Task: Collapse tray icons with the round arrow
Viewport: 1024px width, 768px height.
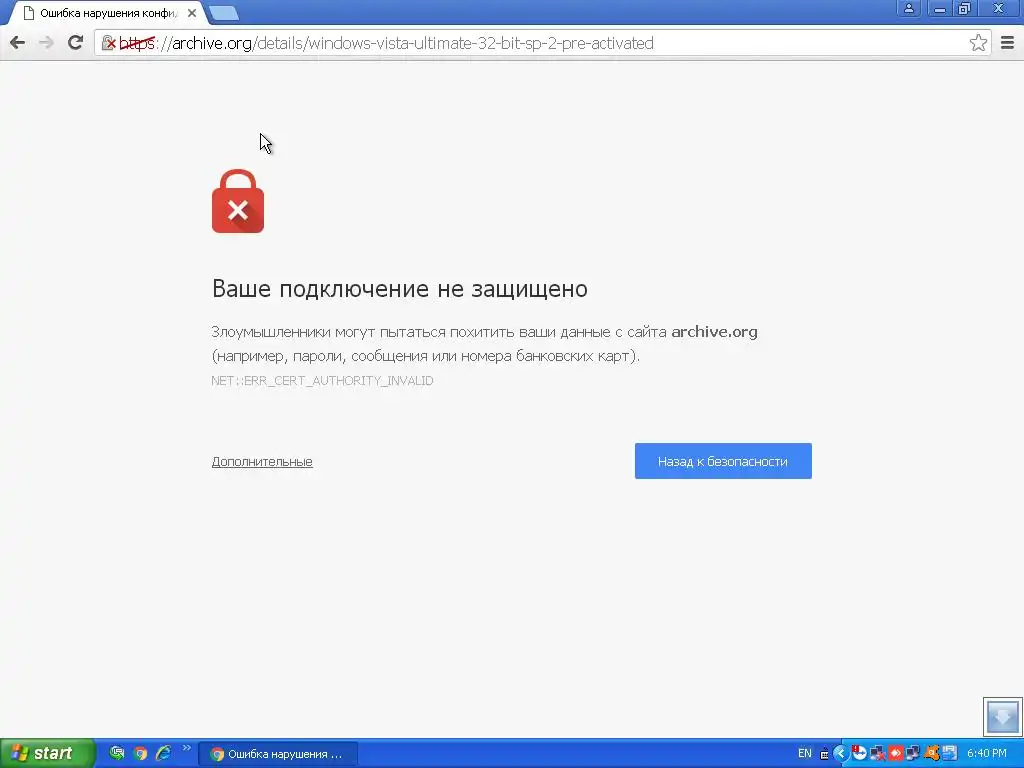Action: point(840,754)
